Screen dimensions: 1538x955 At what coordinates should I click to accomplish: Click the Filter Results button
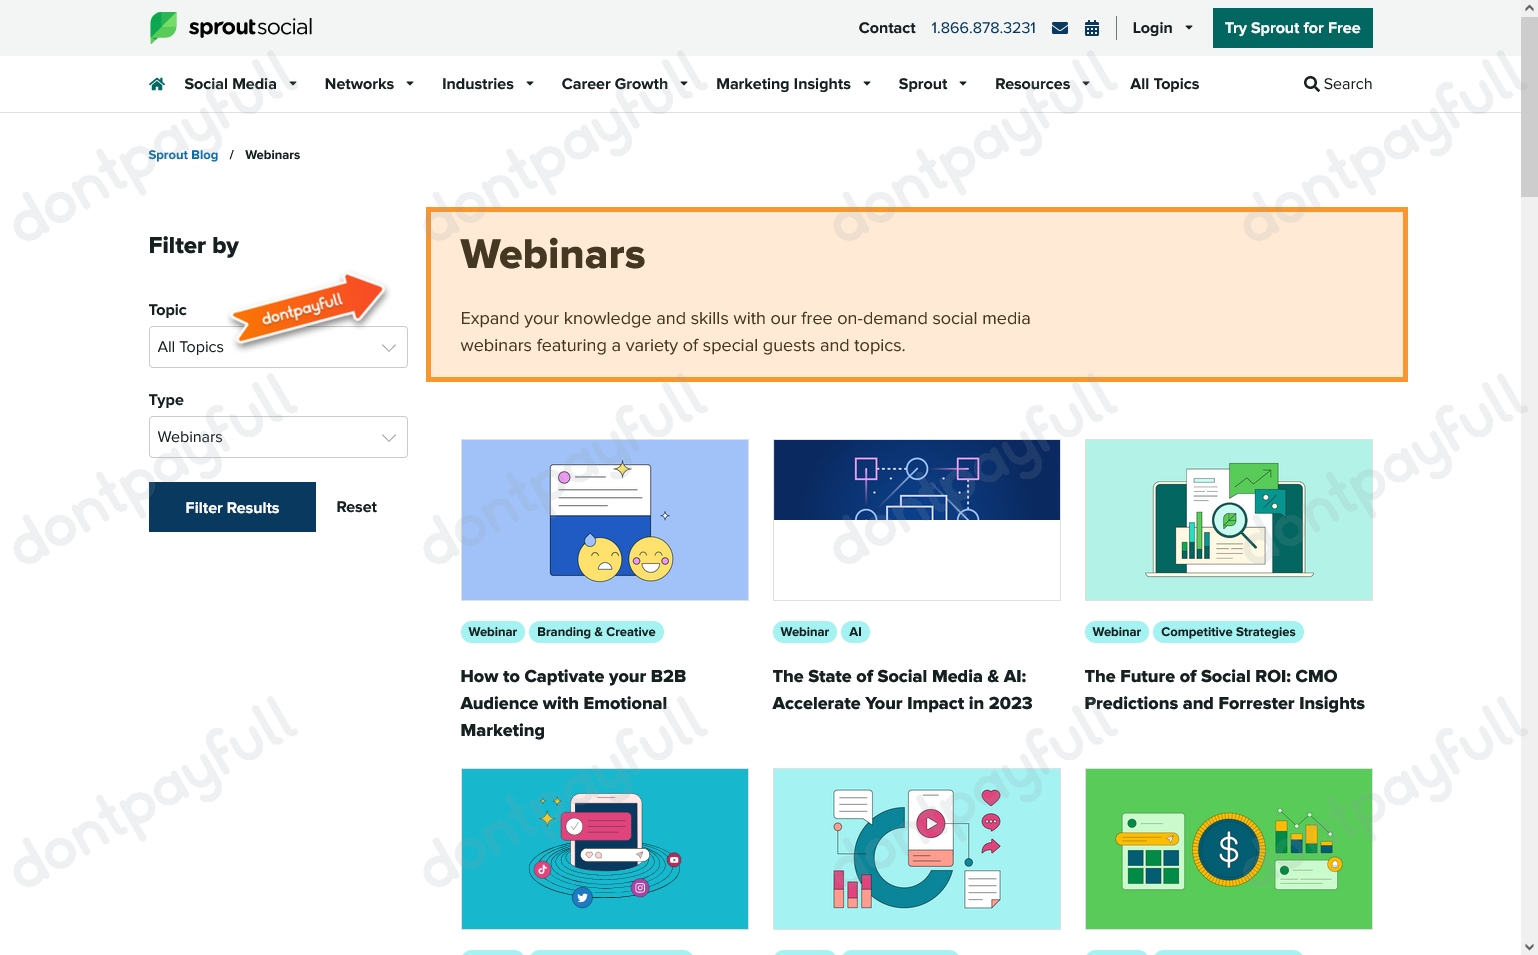[x=232, y=507]
